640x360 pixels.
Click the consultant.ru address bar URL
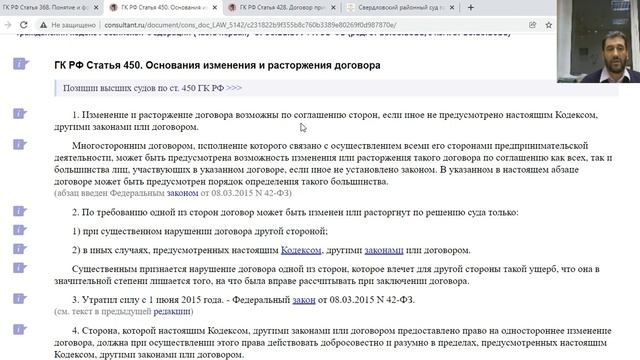[250, 25]
